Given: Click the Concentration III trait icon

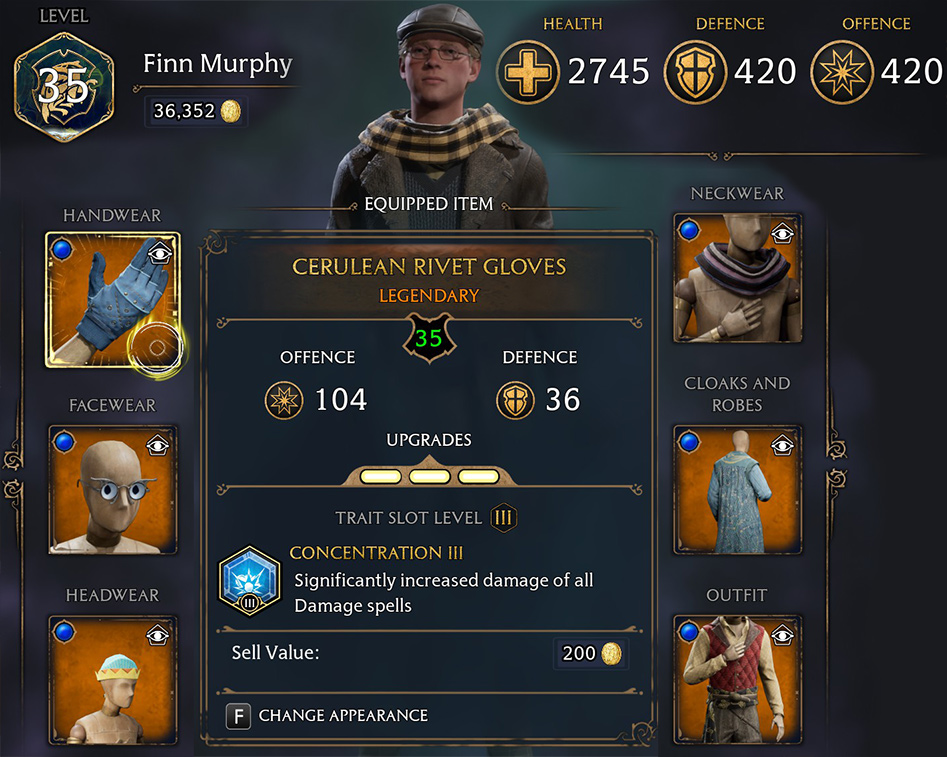Looking at the screenshot, I should coord(249,581).
